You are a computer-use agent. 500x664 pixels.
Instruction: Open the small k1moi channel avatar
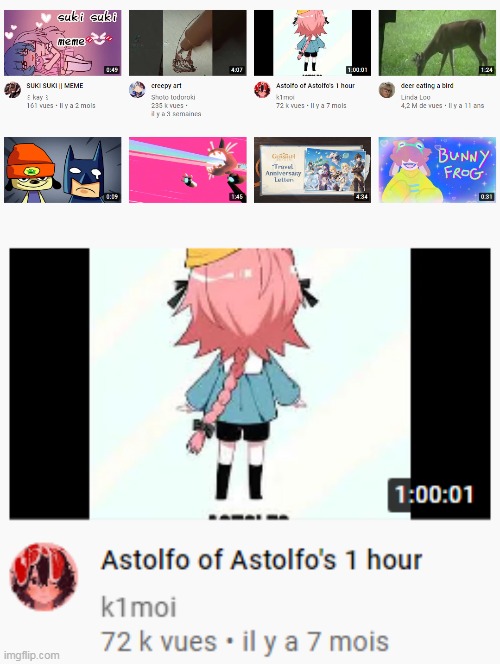pyautogui.click(x=262, y=90)
